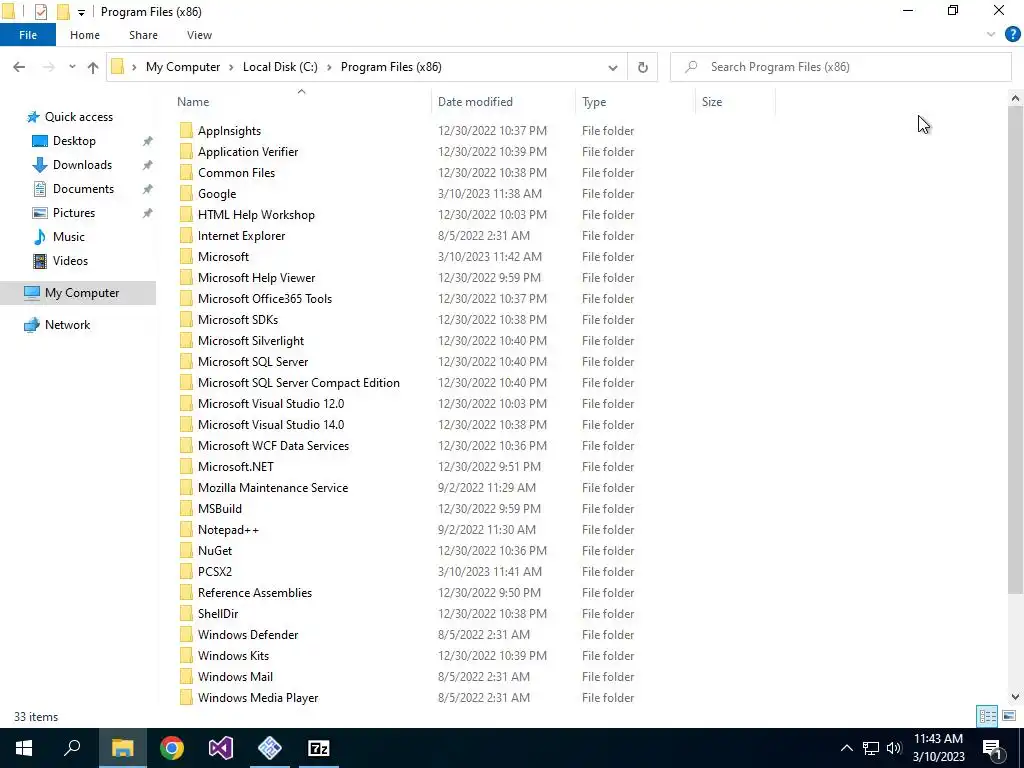Select the Microsoft Office365 Tools folder
This screenshot has width=1024, height=768.
click(264, 298)
